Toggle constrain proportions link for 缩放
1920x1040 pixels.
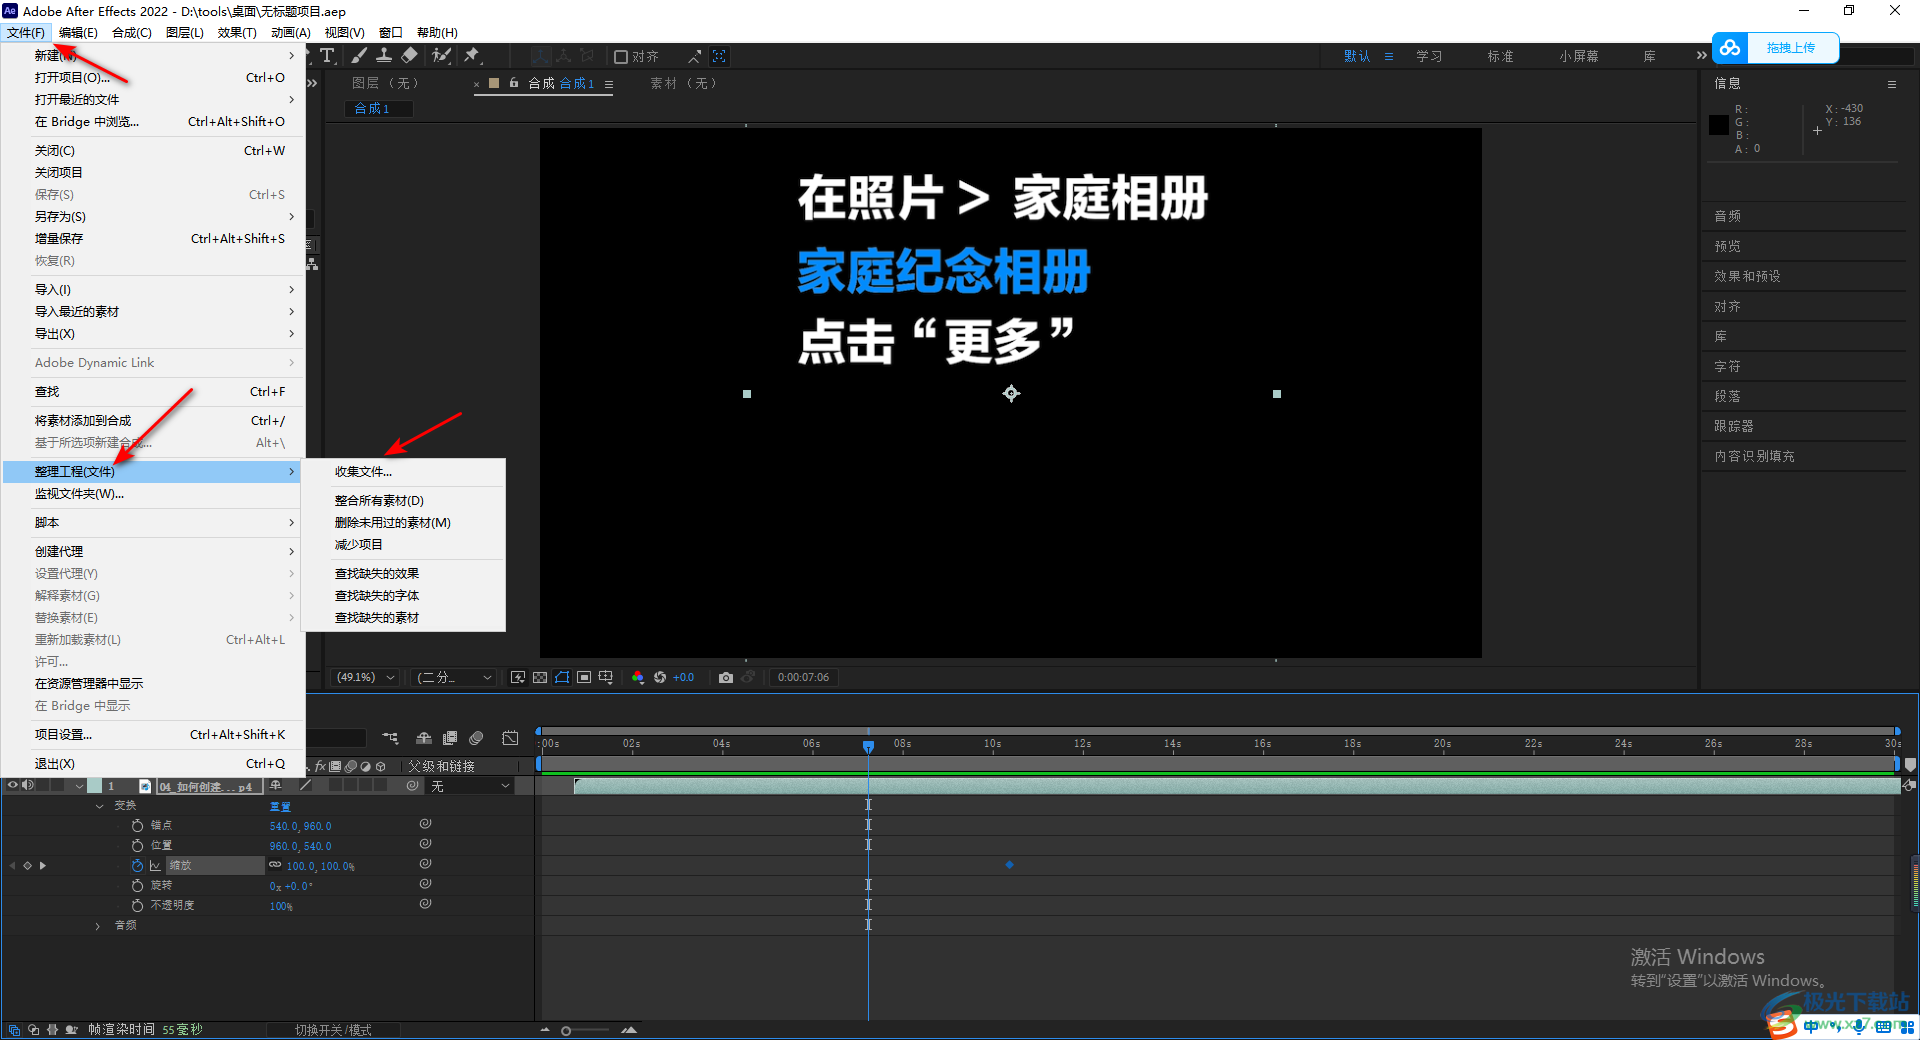[x=275, y=865]
